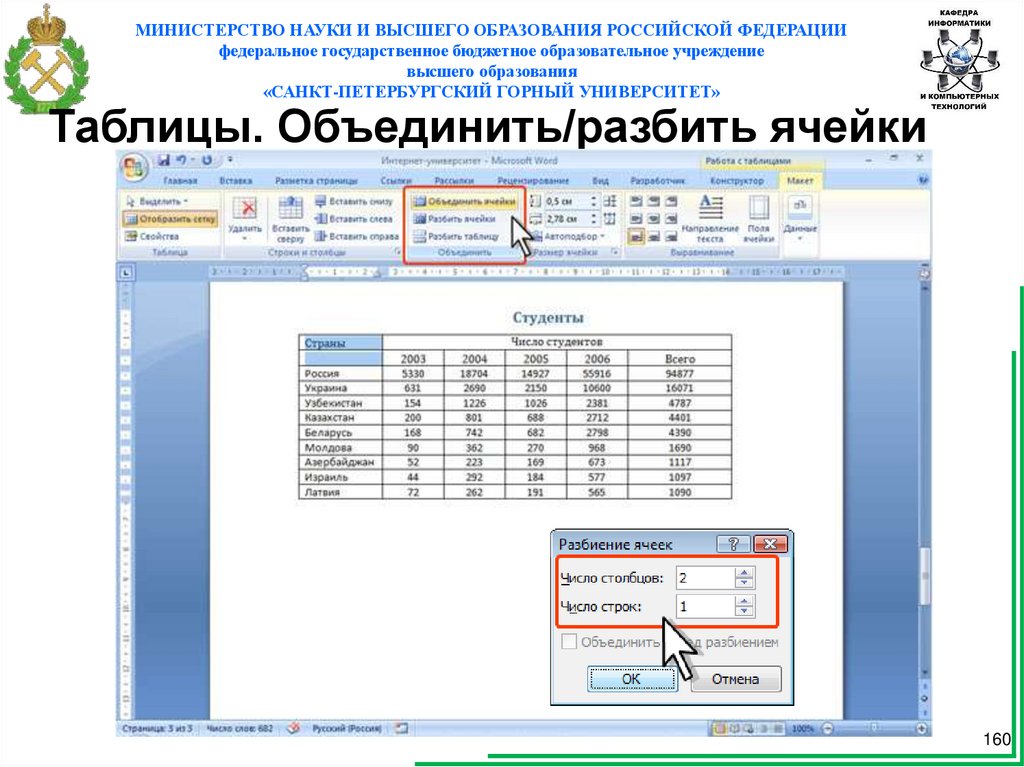Align cell text bottom right
1024x767 pixels.
670,237
